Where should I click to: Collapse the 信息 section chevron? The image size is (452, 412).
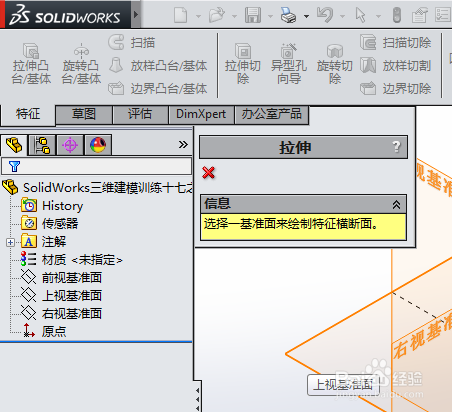(x=396, y=204)
